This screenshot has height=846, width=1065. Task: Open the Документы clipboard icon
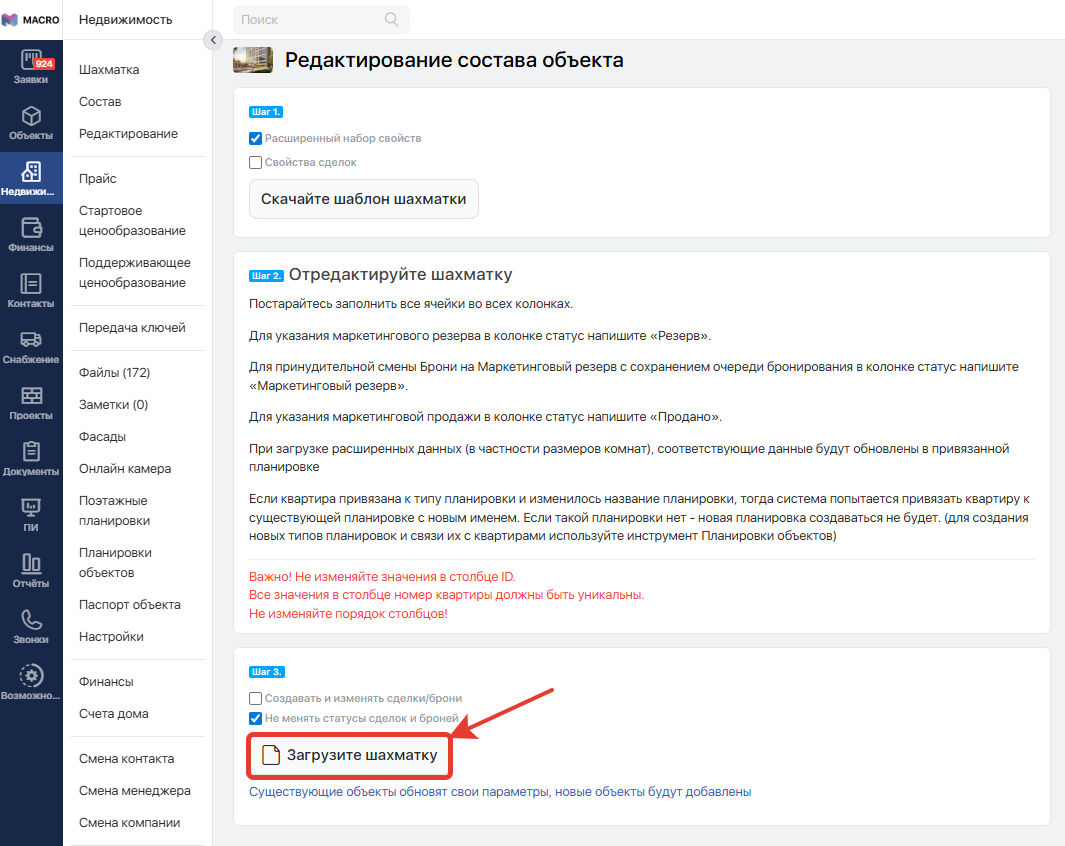pos(31,453)
